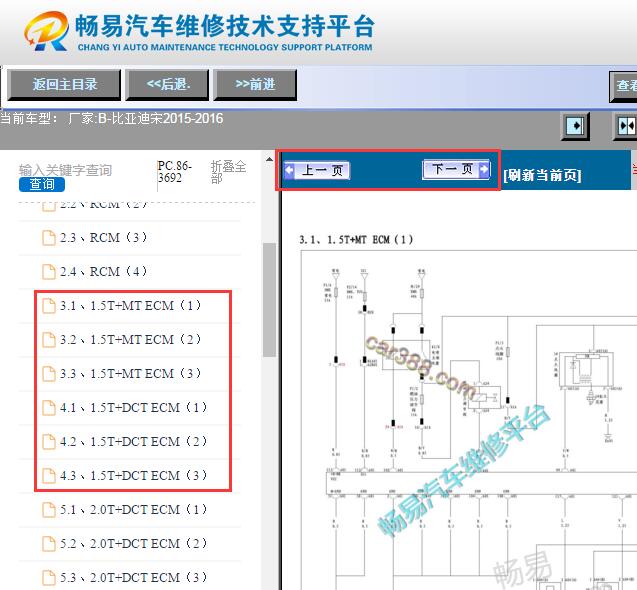Click the blue 查询 search button
This screenshot has width=637, height=590.
click(x=42, y=184)
